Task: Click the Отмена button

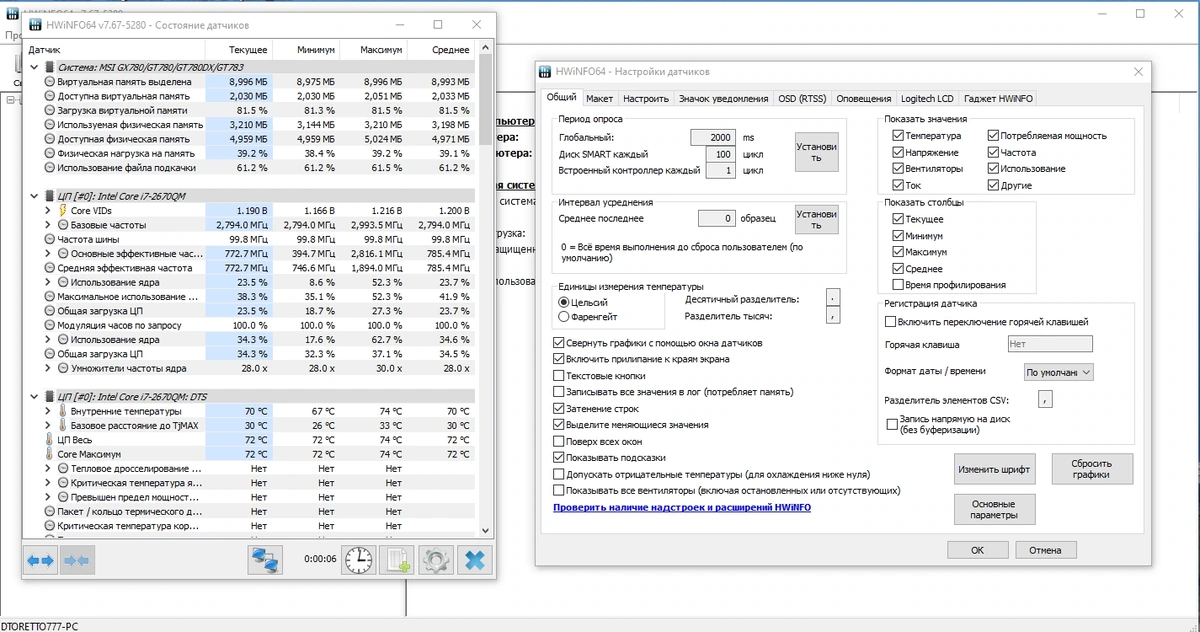Action: 1045,550
